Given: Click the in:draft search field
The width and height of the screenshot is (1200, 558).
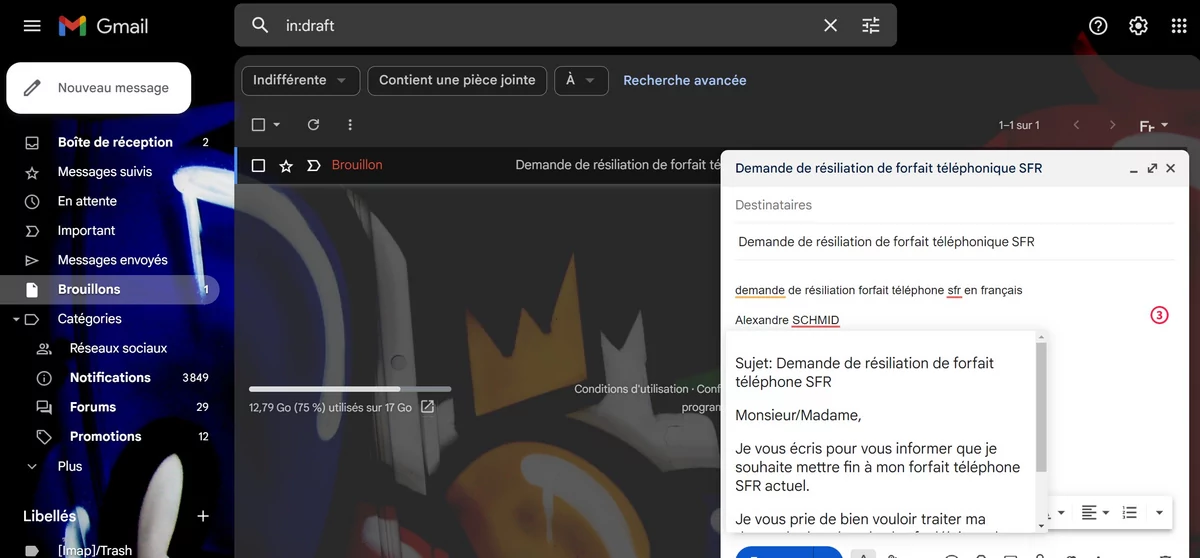Looking at the screenshot, I should pos(545,25).
